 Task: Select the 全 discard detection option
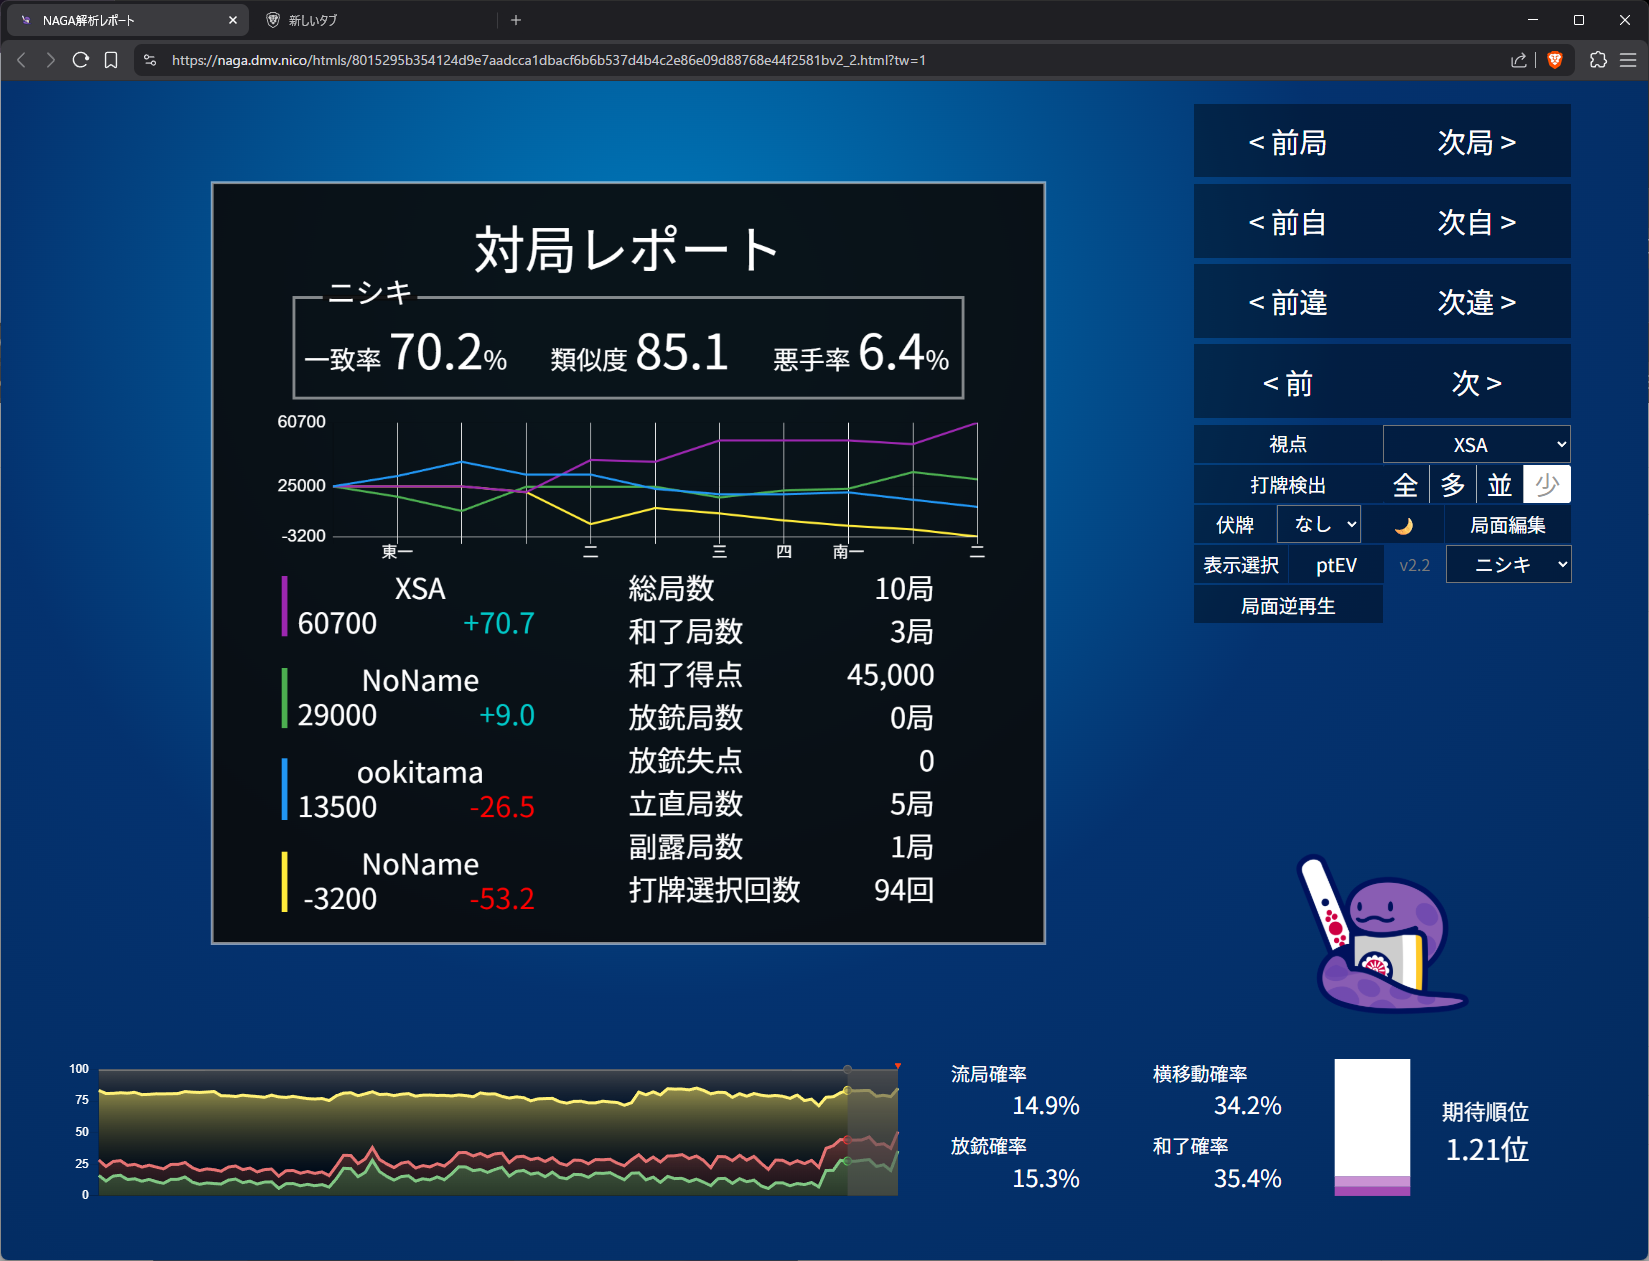click(1405, 485)
